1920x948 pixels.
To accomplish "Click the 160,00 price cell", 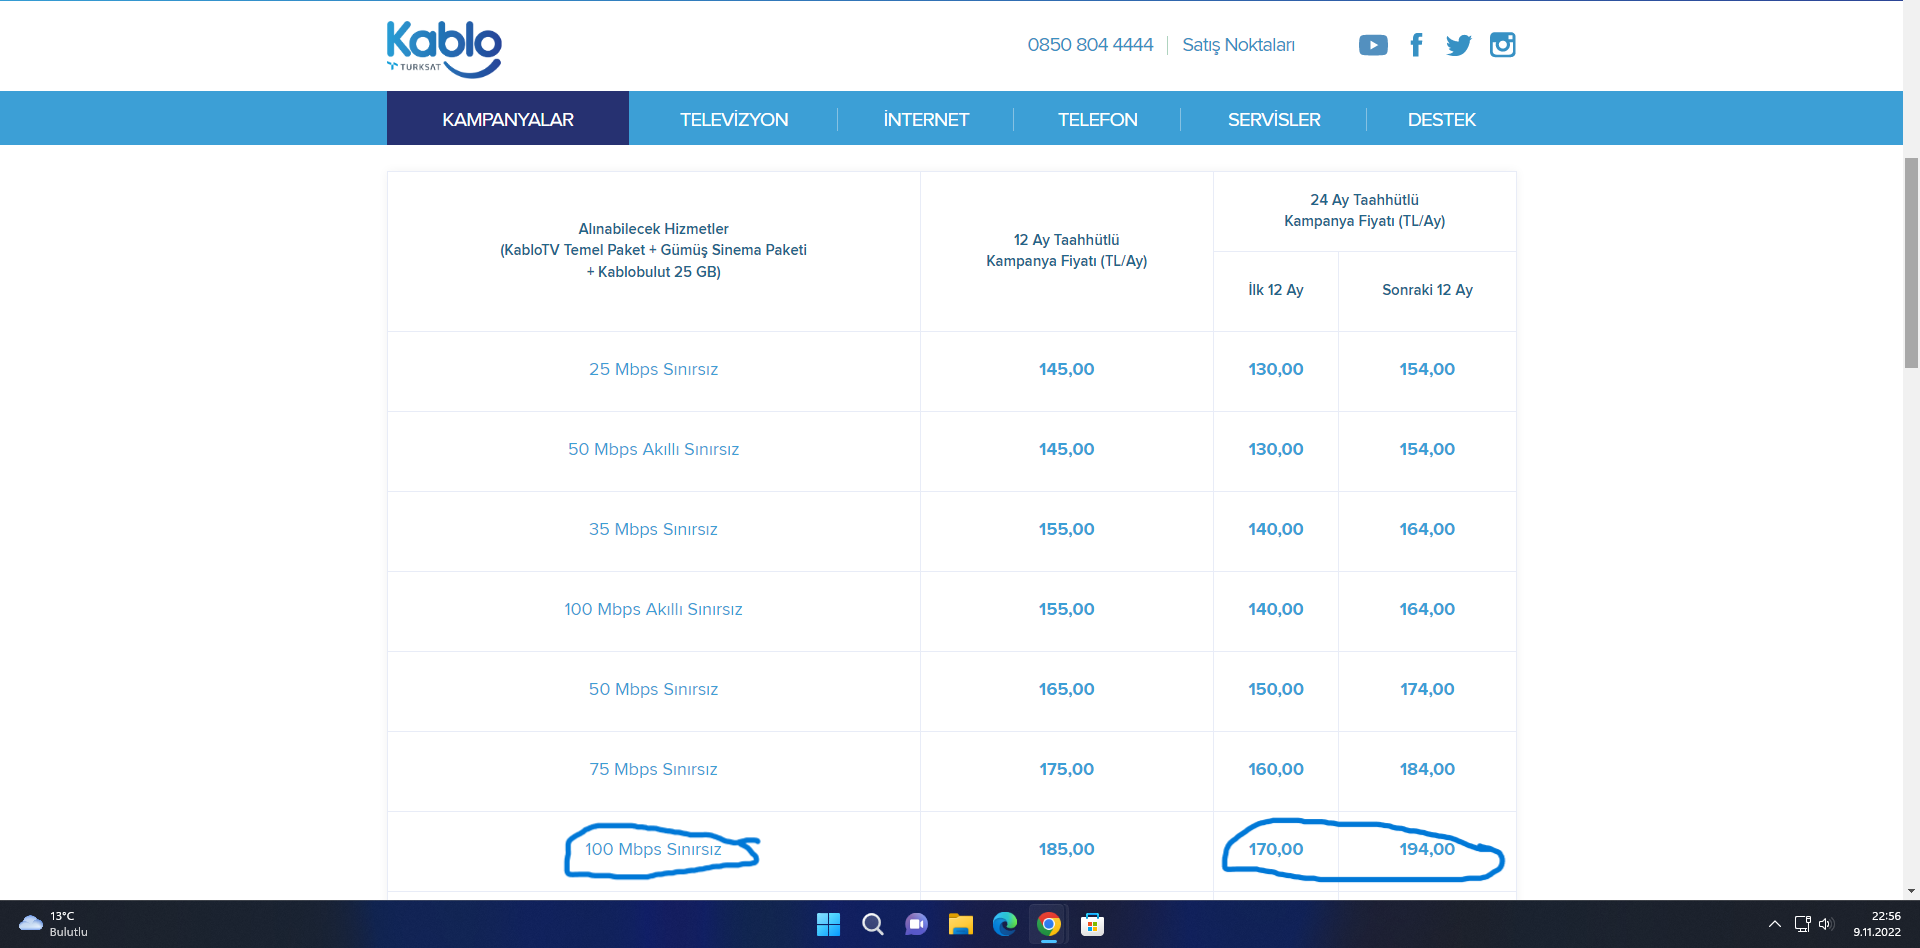I will coord(1275,769).
